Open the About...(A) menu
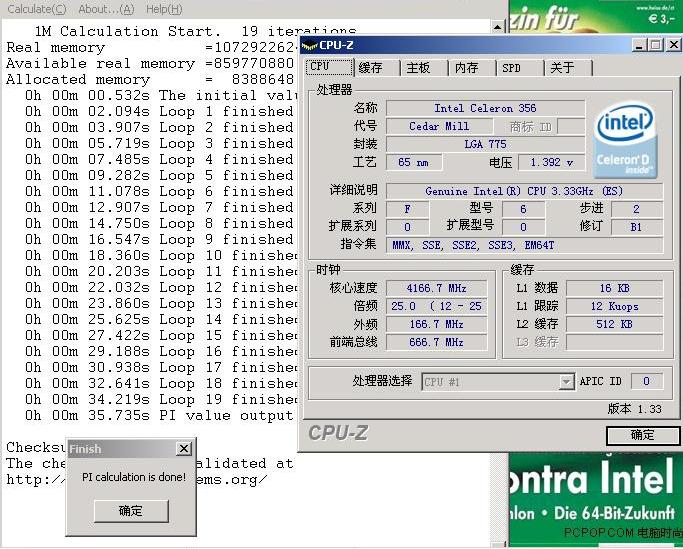The height and width of the screenshot is (549, 683). tap(106, 9)
